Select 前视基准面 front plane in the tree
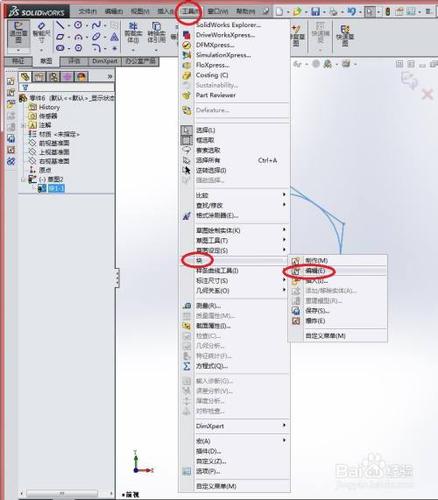Screen dimensions: 438x500 54,143
